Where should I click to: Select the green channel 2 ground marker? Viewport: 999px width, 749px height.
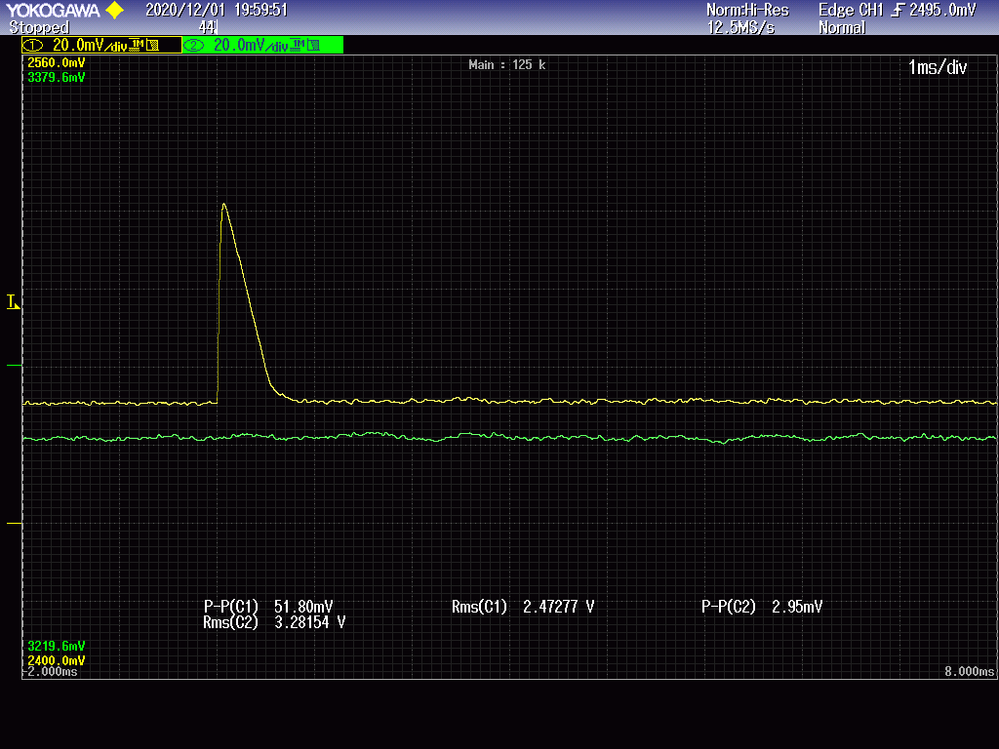click(x=14, y=366)
